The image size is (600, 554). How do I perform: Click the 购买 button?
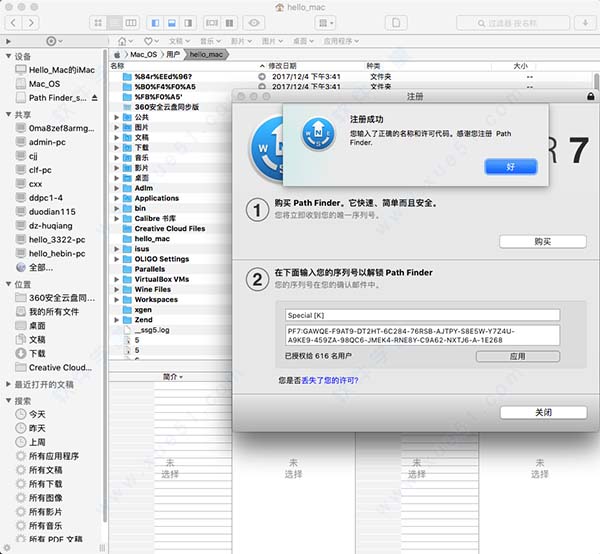543,241
